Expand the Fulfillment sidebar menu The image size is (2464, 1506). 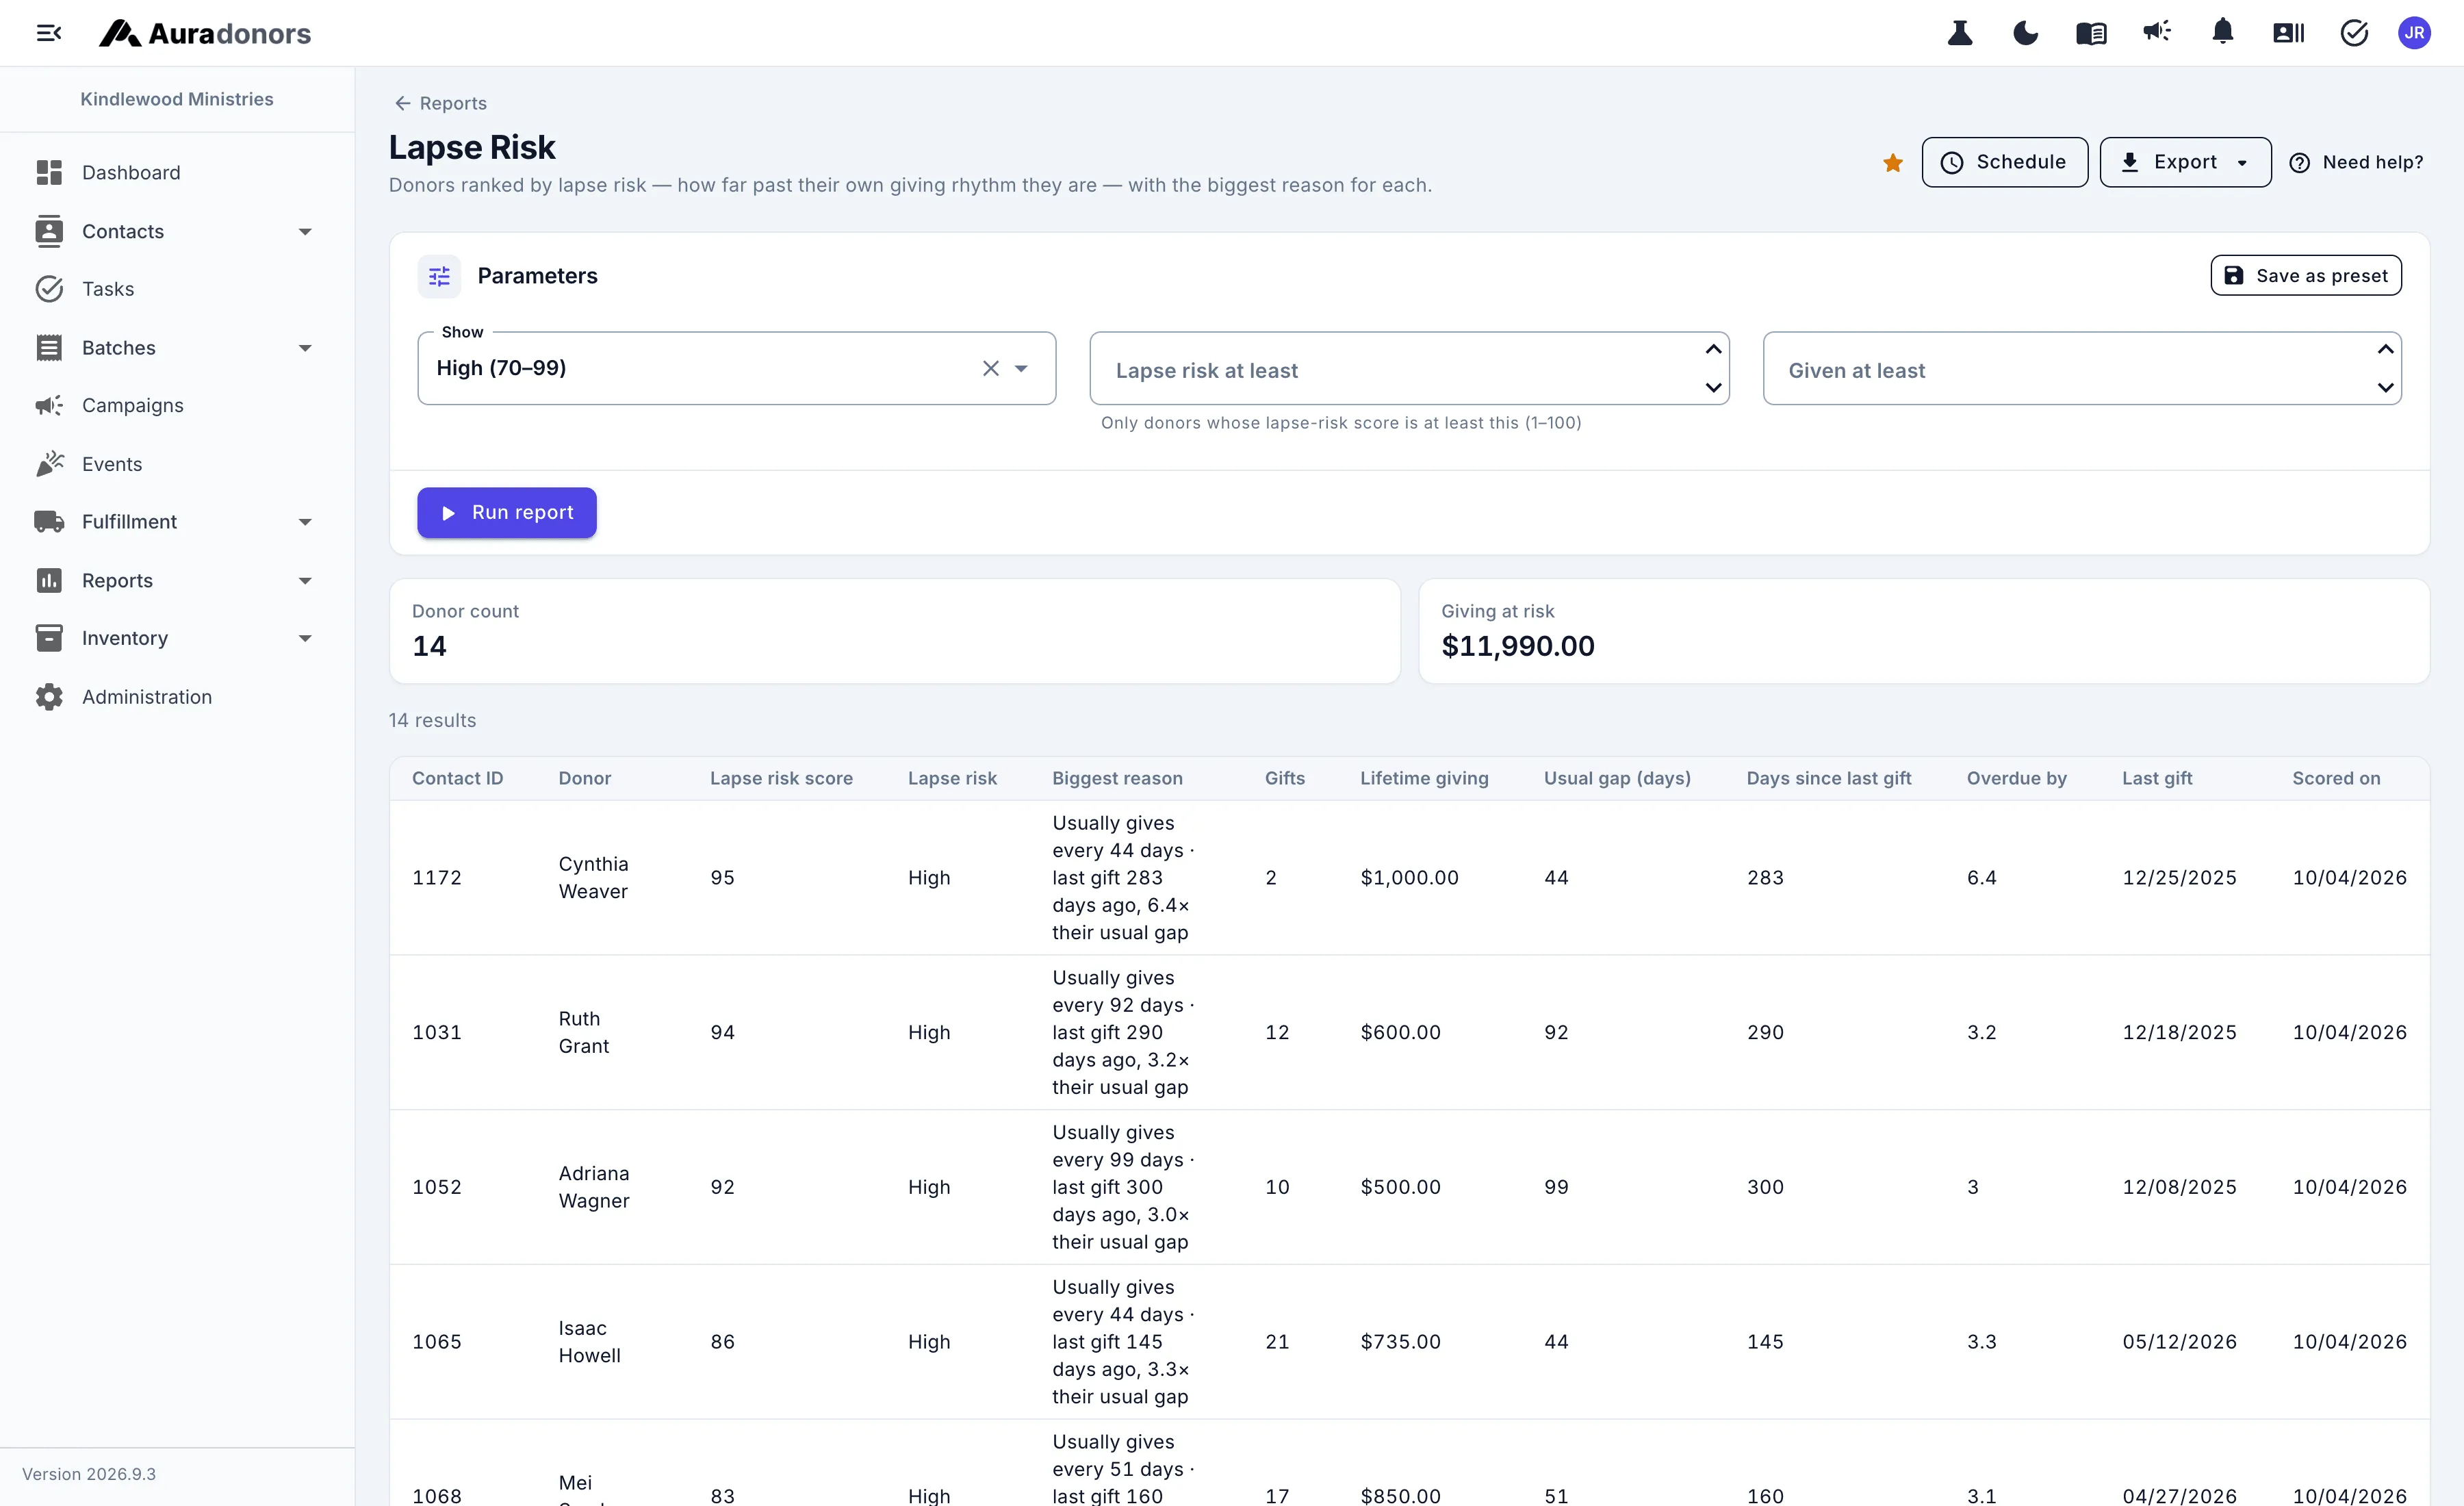(177, 522)
